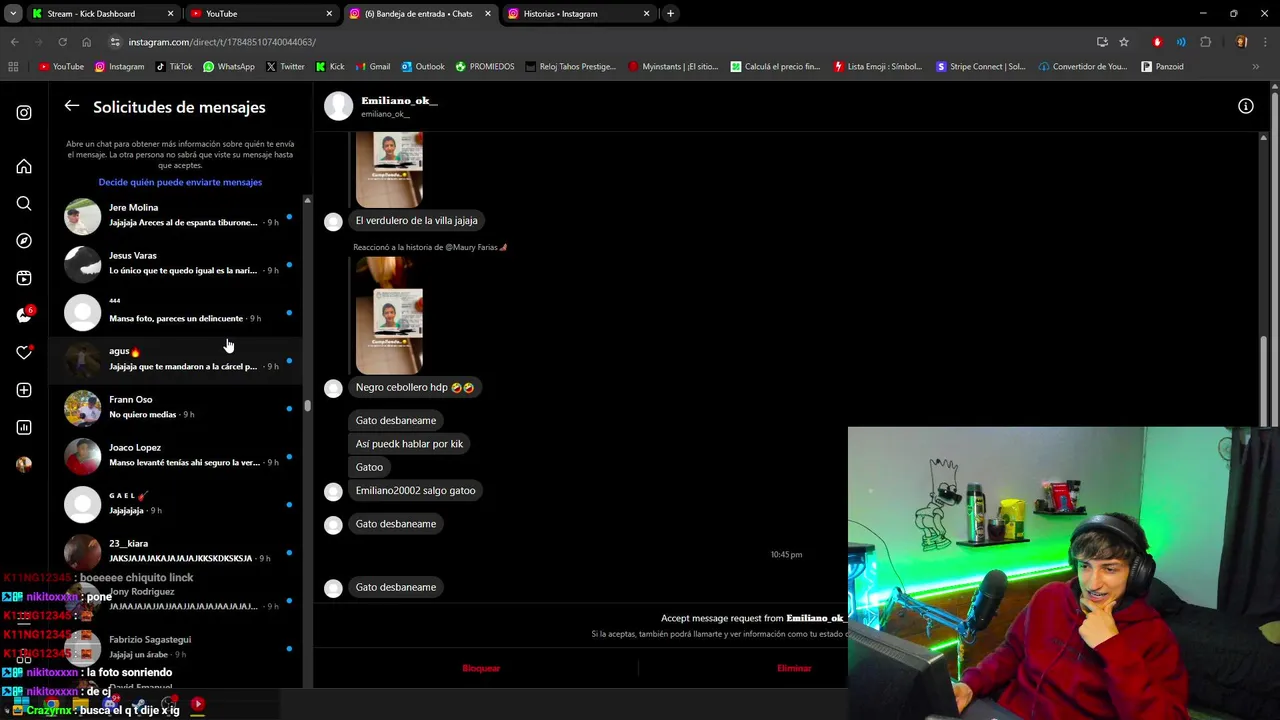Viewport: 1280px width, 720px height.
Task: Switch to the YouTube tab
Action: pos(262,14)
